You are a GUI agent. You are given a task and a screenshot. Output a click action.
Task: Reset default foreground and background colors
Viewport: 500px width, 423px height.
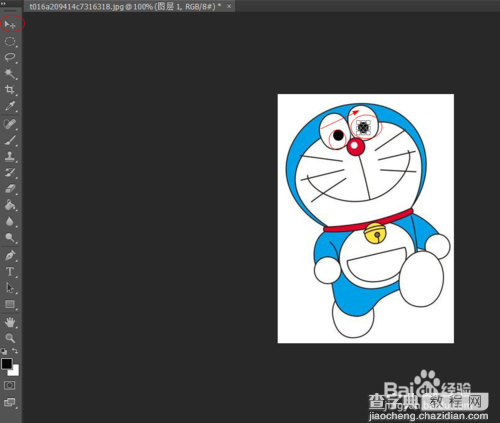(4, 351)
